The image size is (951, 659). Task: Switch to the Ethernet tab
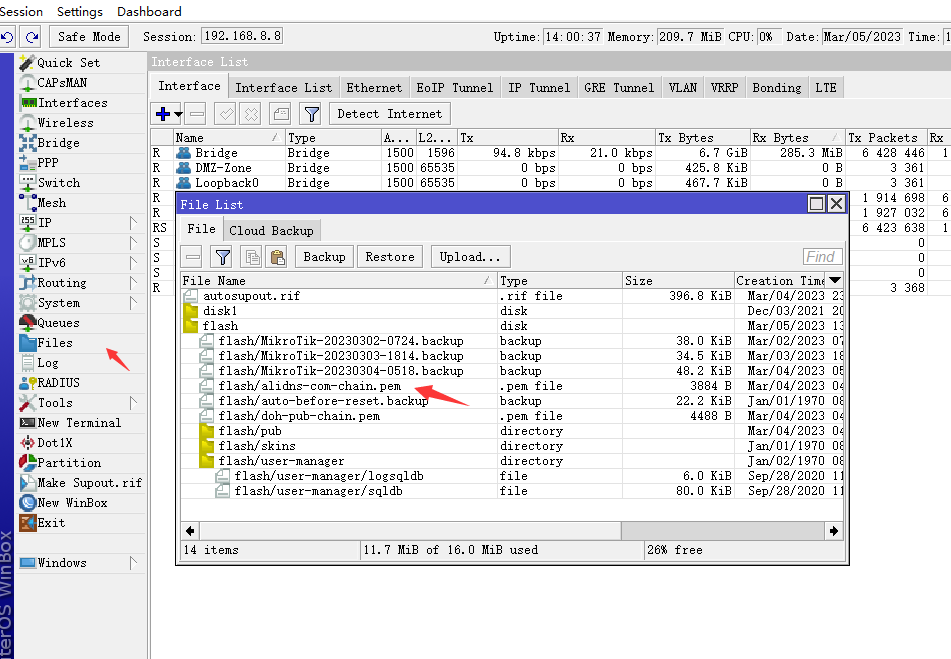[x=374, y=88]
